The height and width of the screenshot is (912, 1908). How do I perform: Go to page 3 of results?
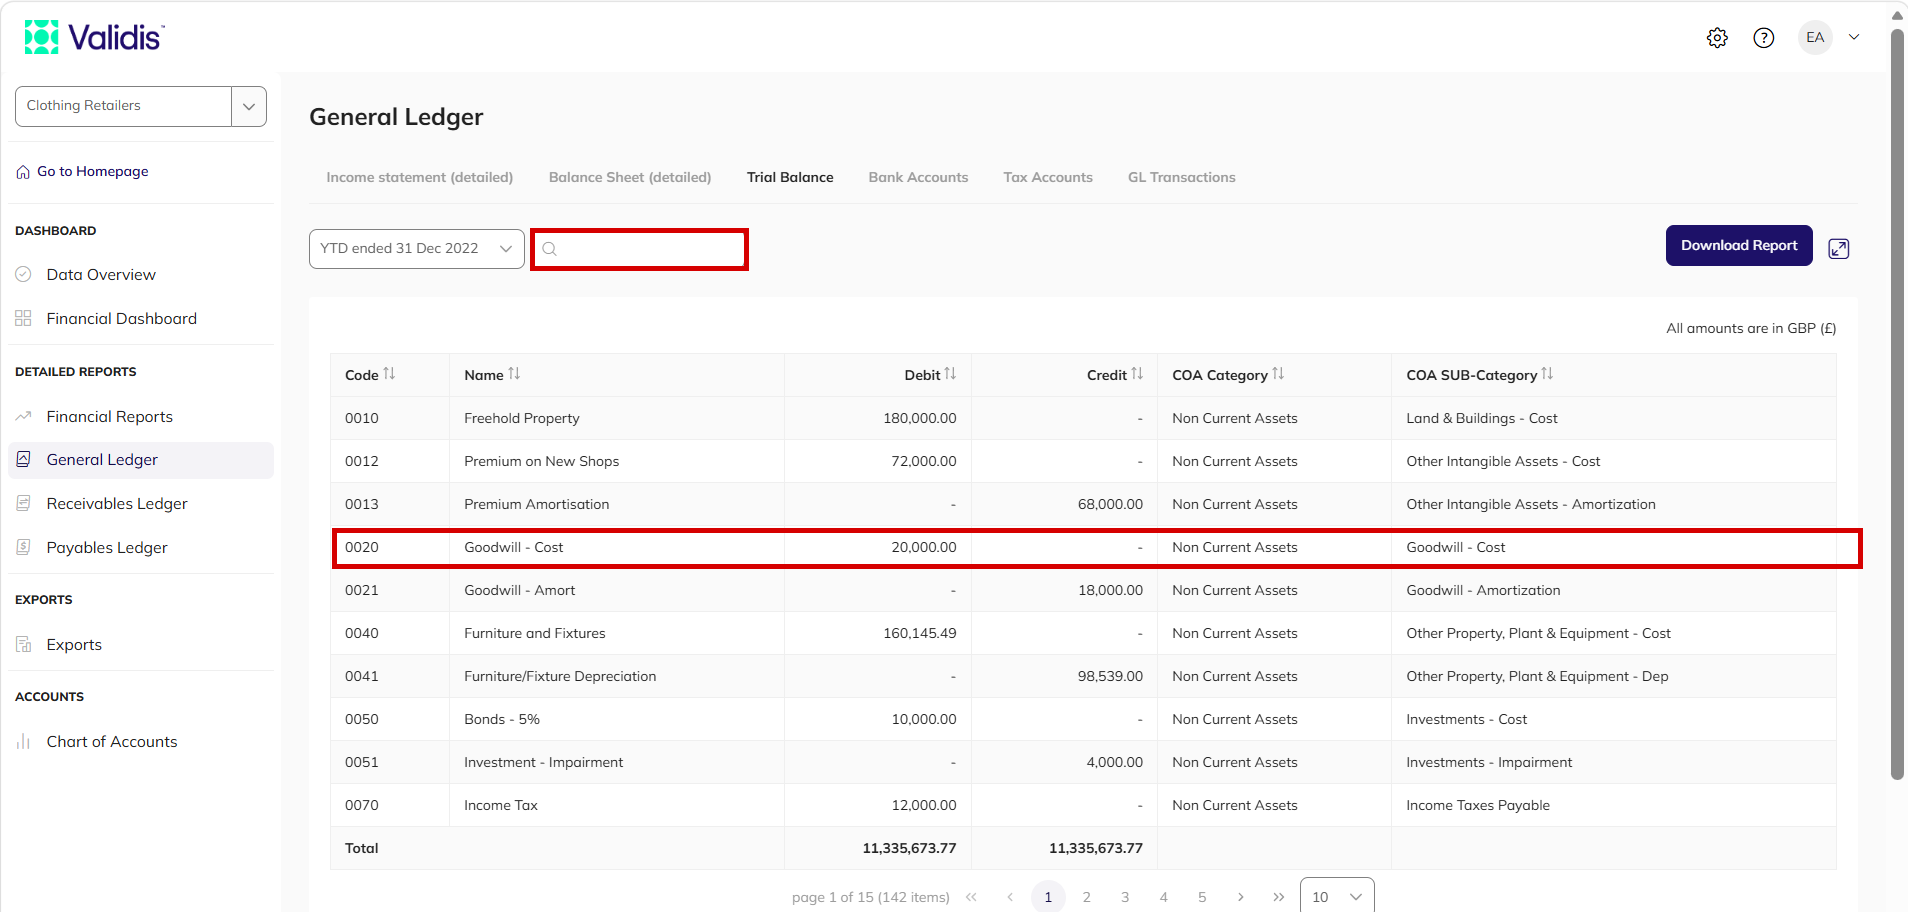coord(1125,897)
